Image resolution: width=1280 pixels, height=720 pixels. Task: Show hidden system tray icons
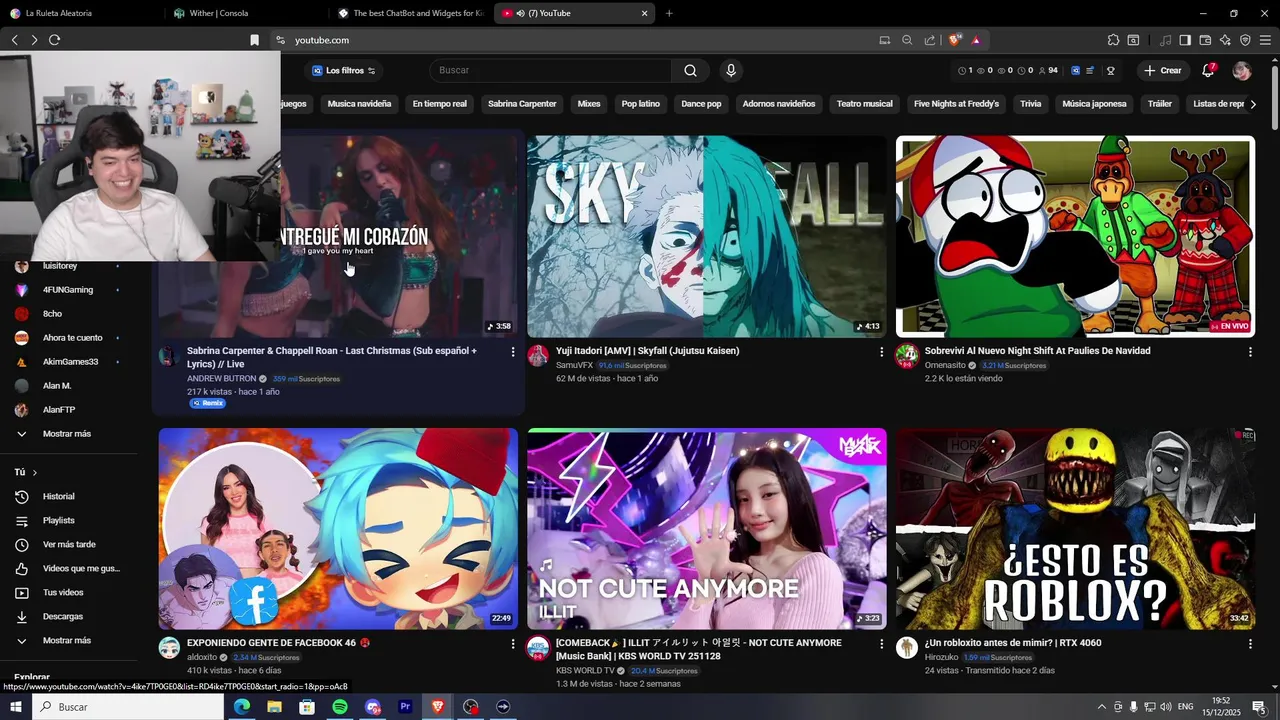(1102, 707)
